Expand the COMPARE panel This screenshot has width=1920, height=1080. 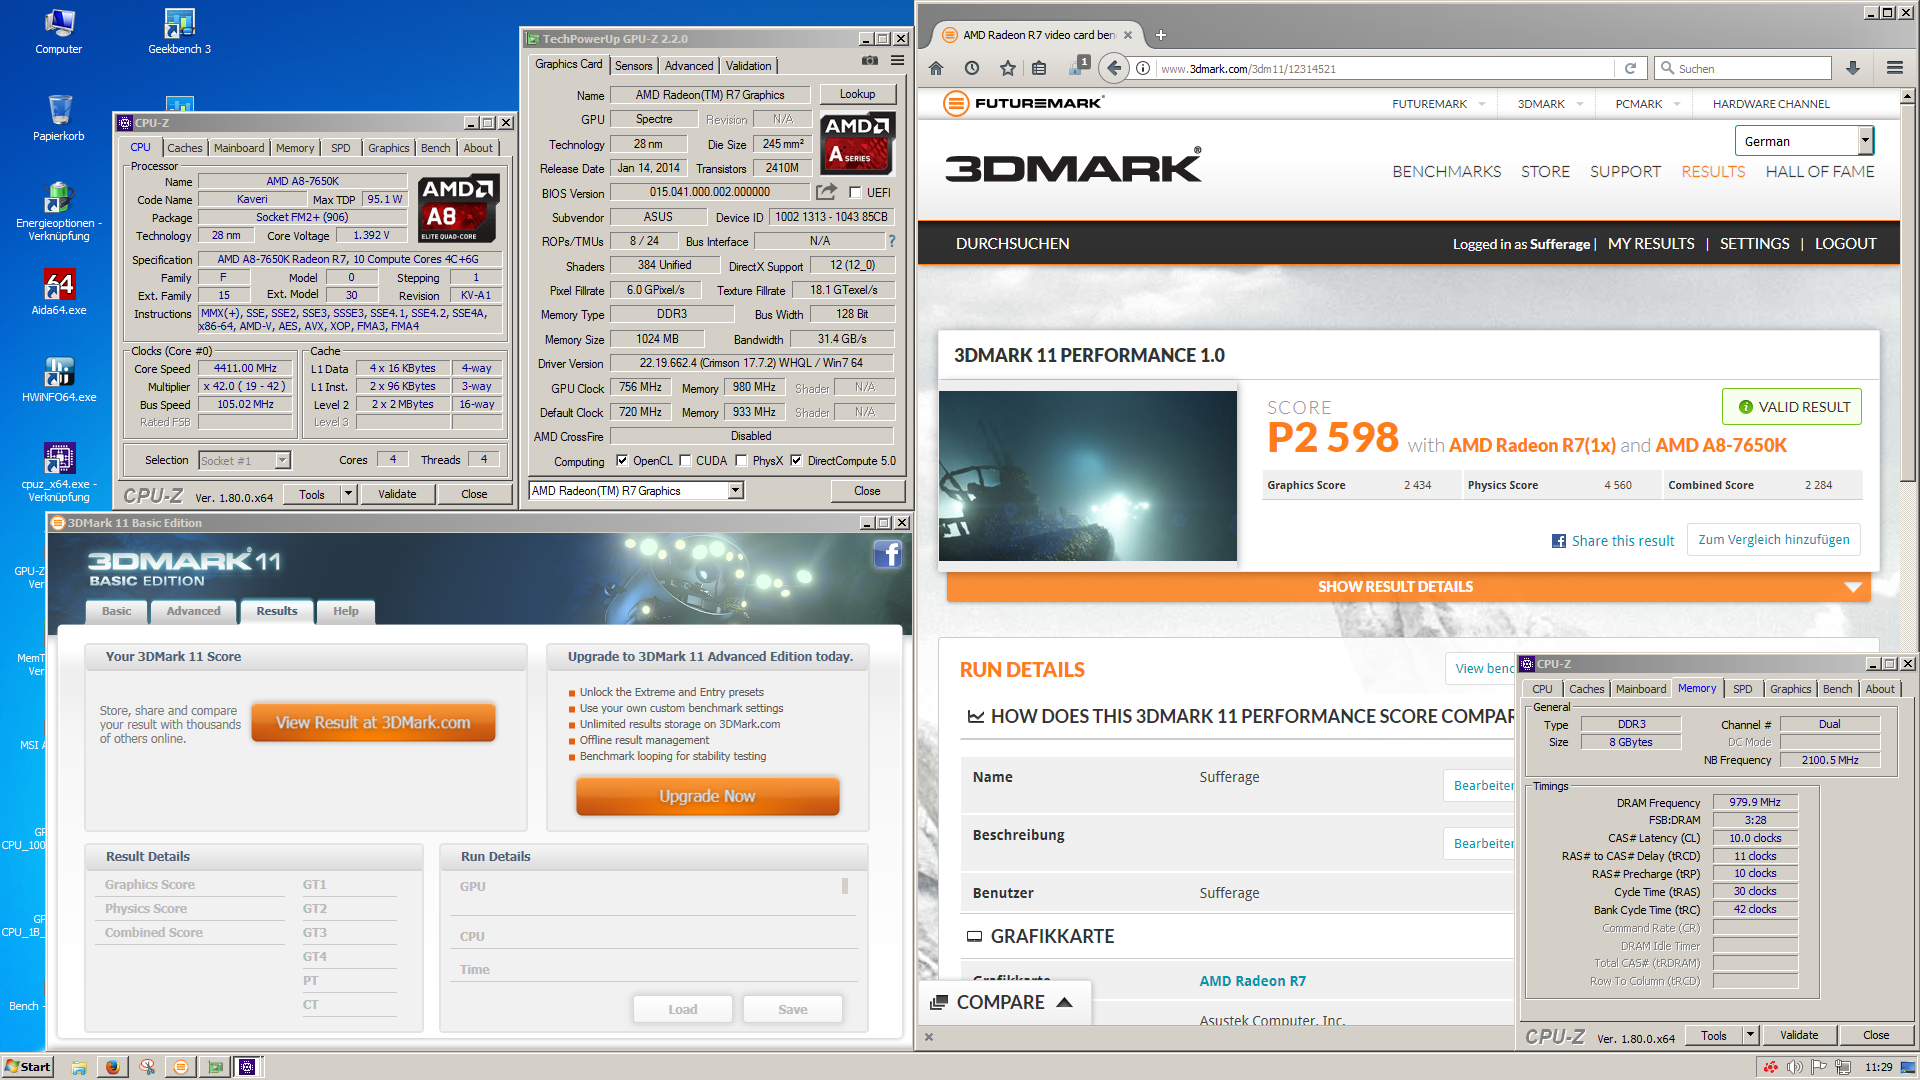1002,1002
